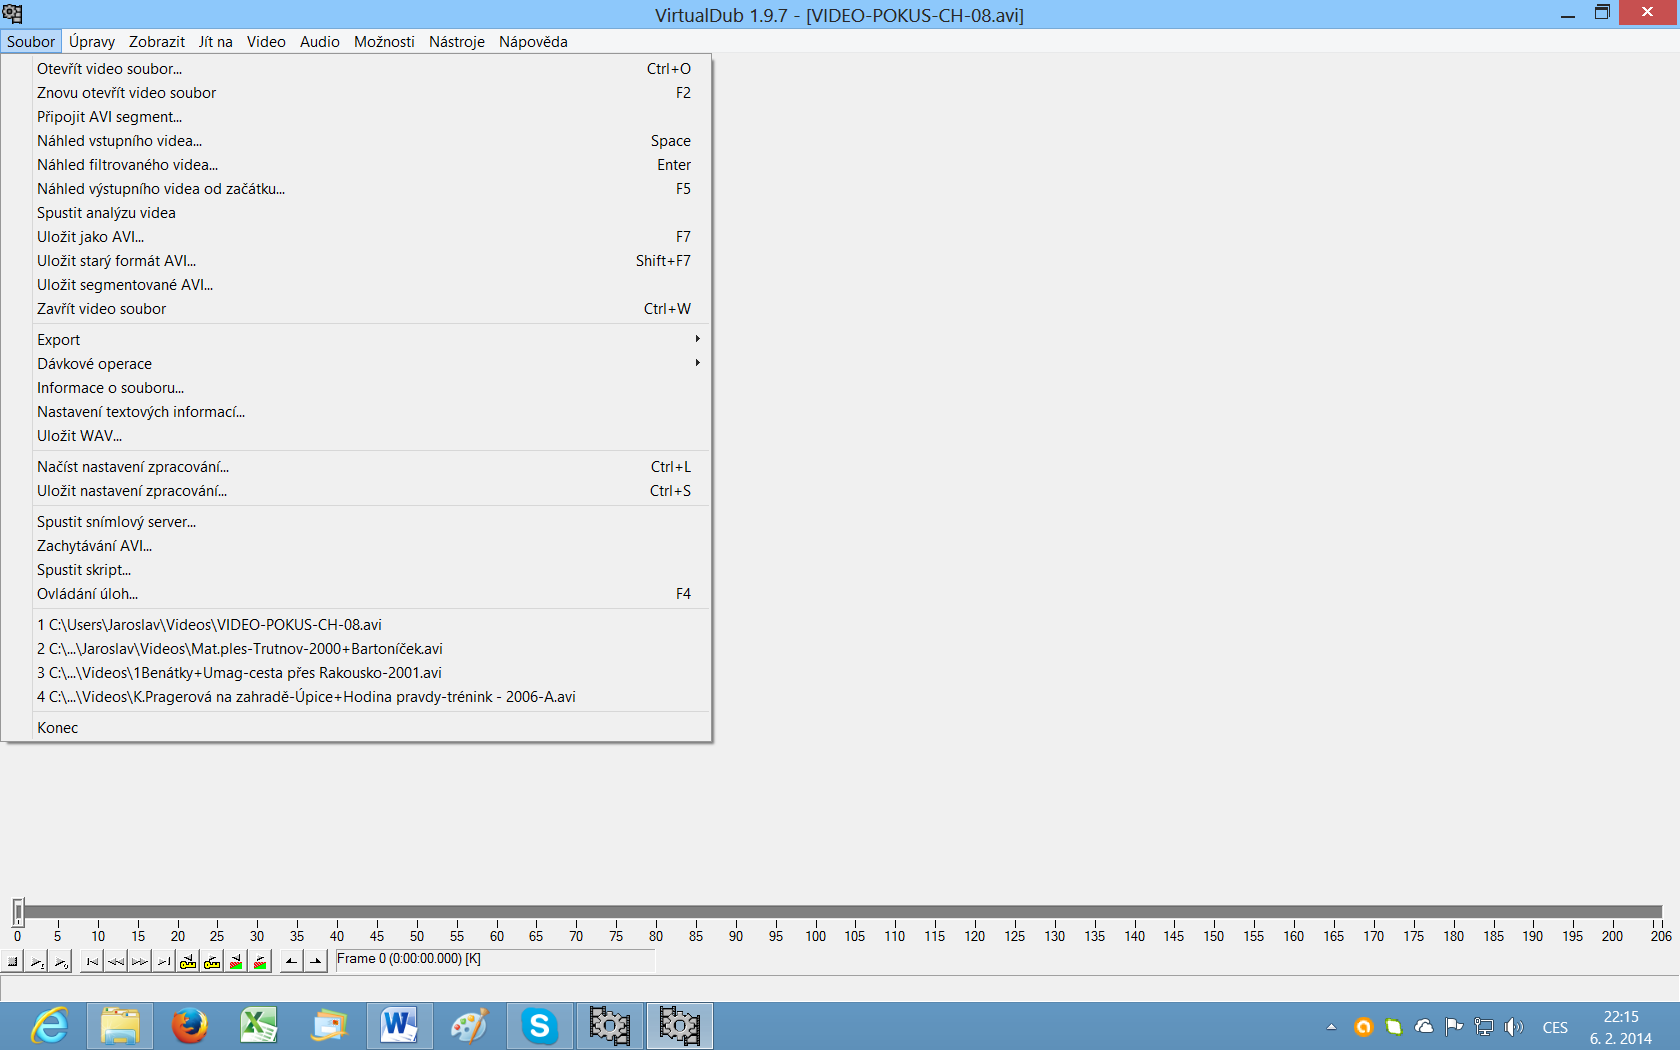The image size is (1680, 1050).
Task: Click the timeline slider thumb at frame 0
Action: (18, 911)
